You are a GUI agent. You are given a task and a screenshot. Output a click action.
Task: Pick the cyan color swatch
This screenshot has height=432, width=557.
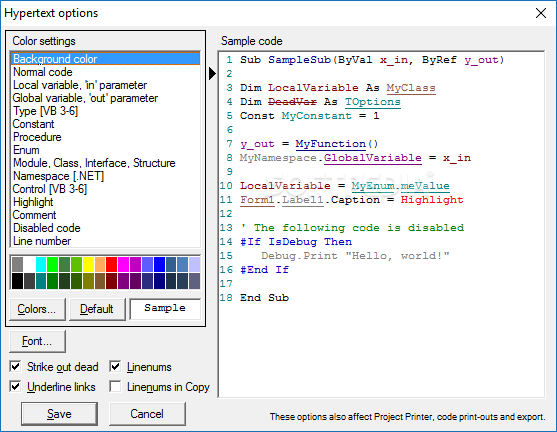[41, 264]
